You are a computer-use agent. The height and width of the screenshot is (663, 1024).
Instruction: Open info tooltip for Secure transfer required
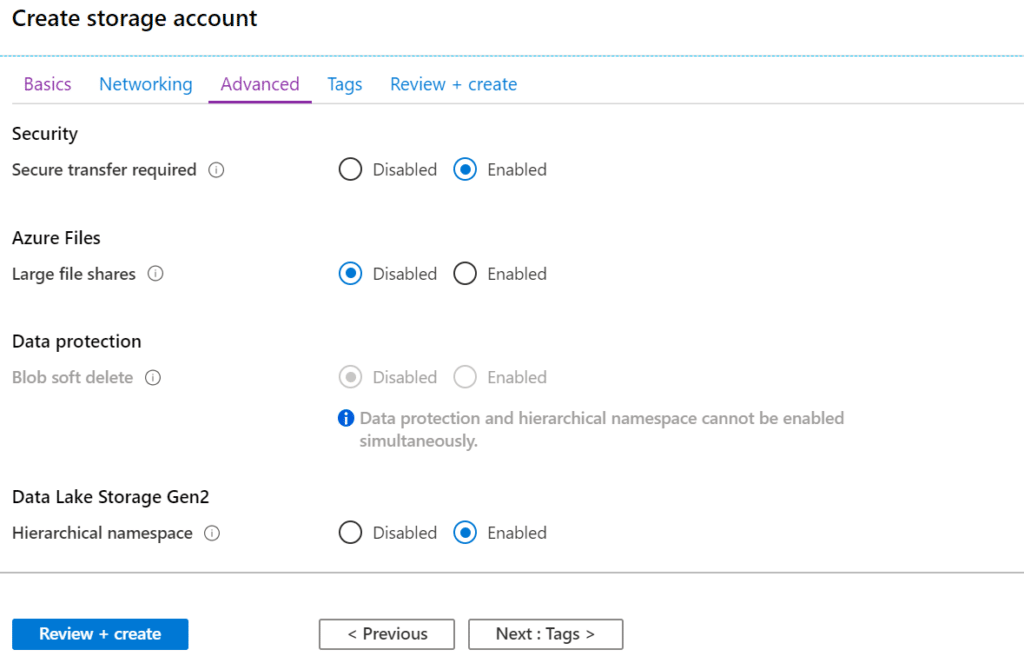(216, 170)
